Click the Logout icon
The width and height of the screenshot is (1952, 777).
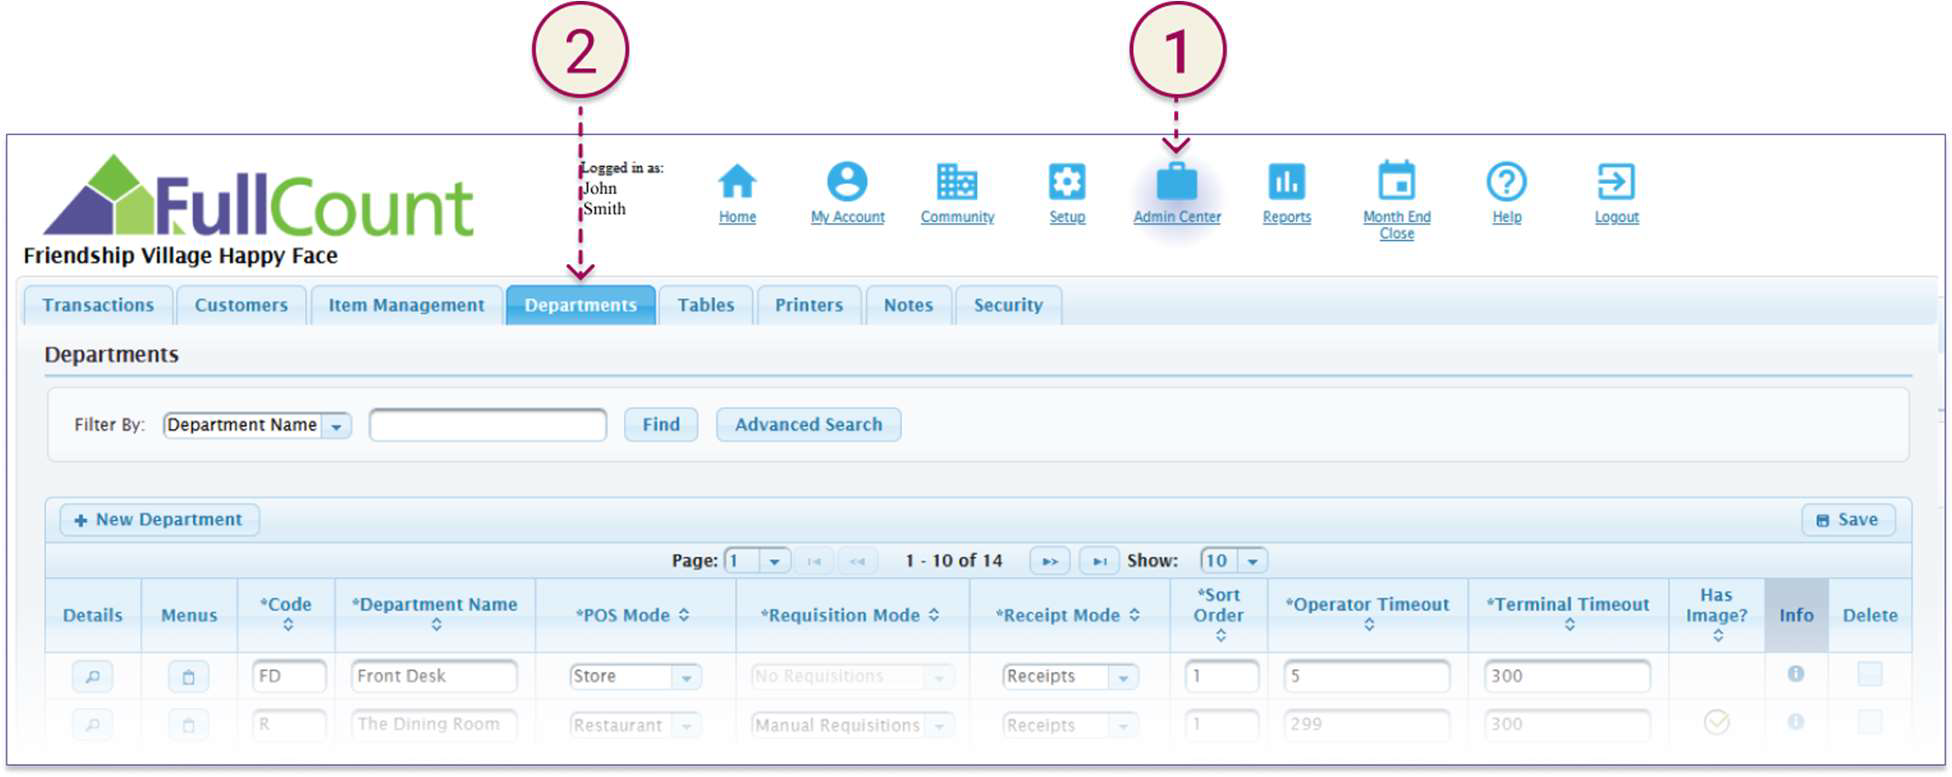pyautogui.click(x=1616, y=183)
